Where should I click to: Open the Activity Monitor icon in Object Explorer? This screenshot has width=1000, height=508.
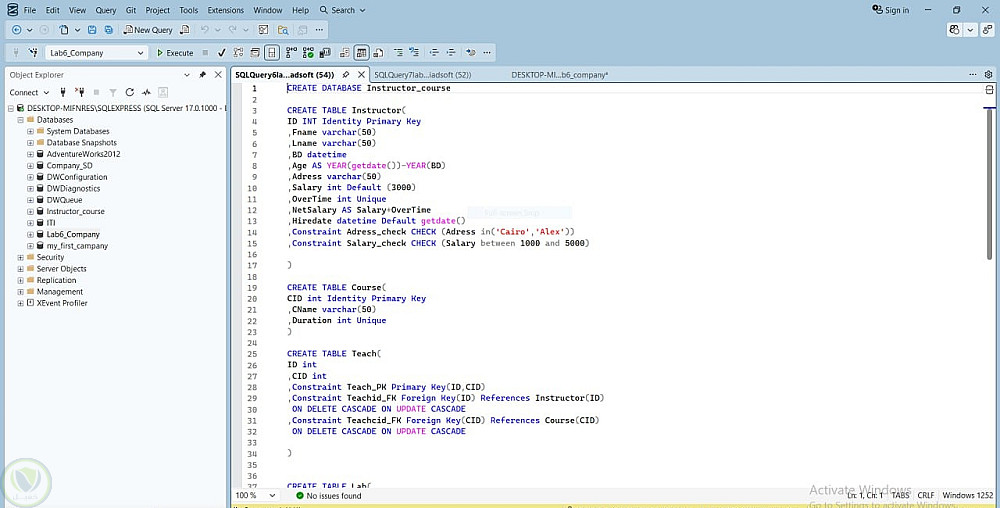click(x=146, y=92)
